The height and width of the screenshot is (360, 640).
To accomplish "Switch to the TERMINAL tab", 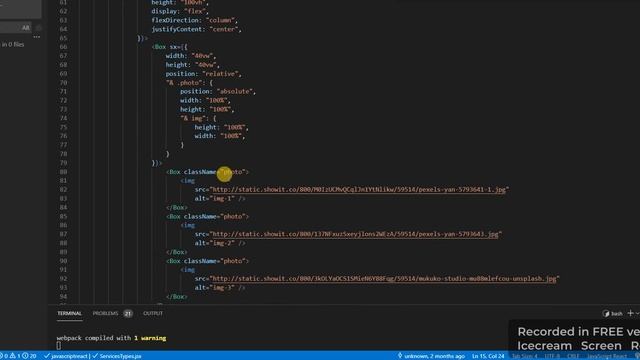I will [x=69, y=313].
